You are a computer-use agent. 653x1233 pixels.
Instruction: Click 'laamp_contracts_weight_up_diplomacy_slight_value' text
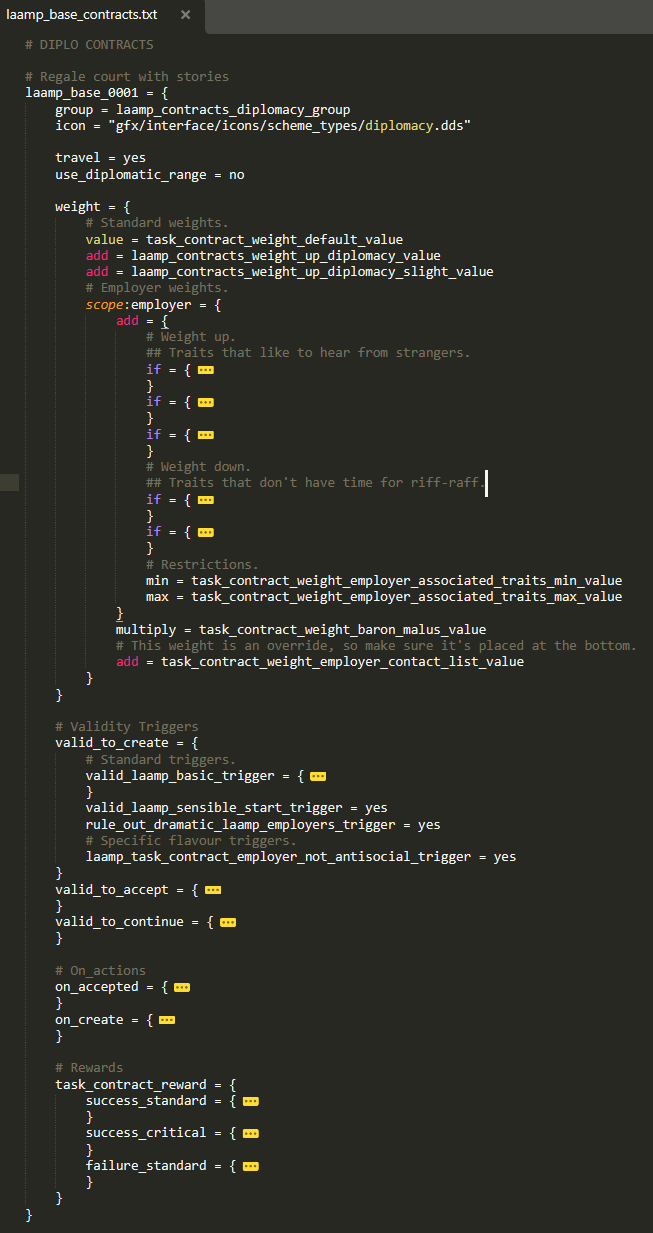(x=312, y=272)
